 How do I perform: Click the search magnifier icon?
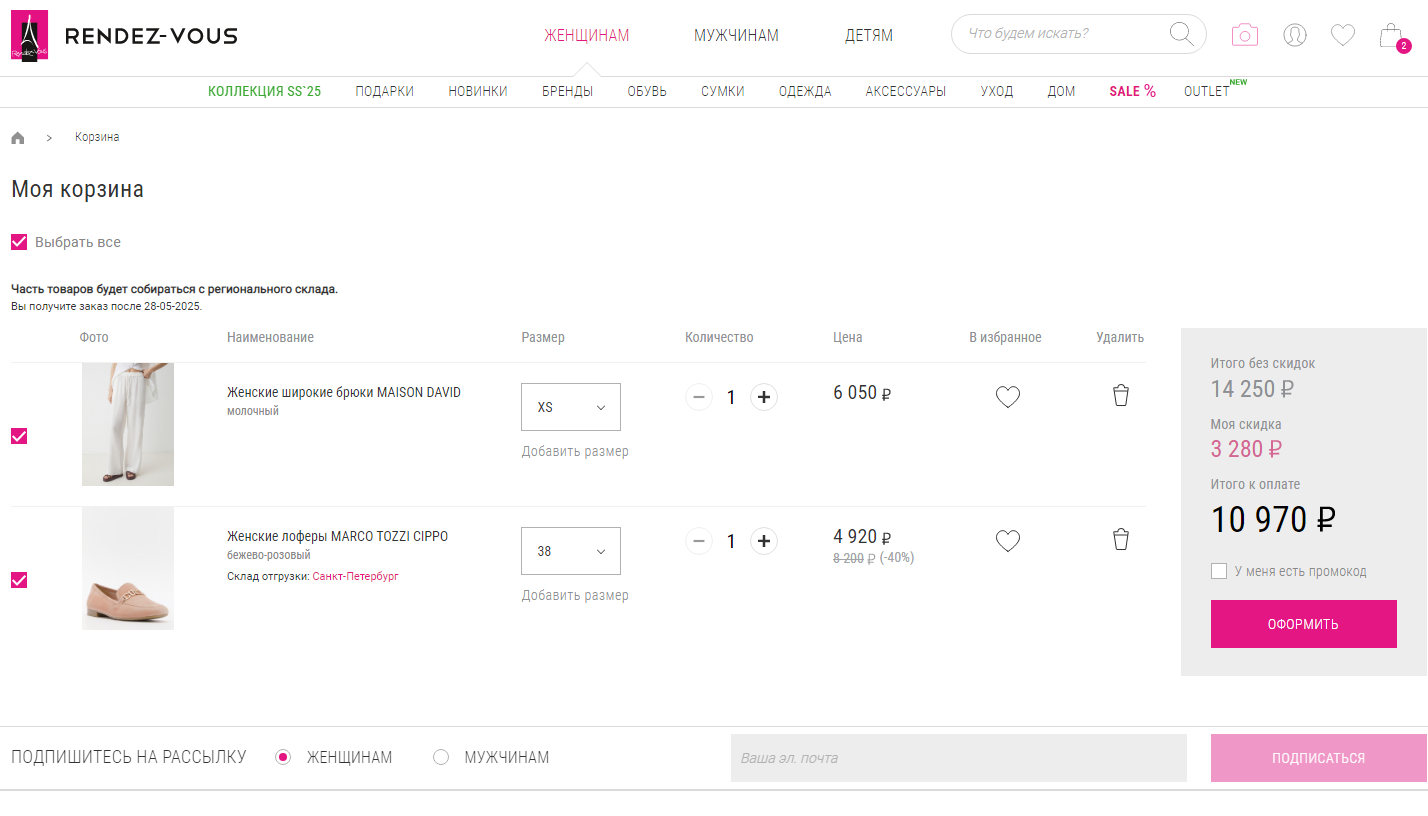click(1181, 34)
